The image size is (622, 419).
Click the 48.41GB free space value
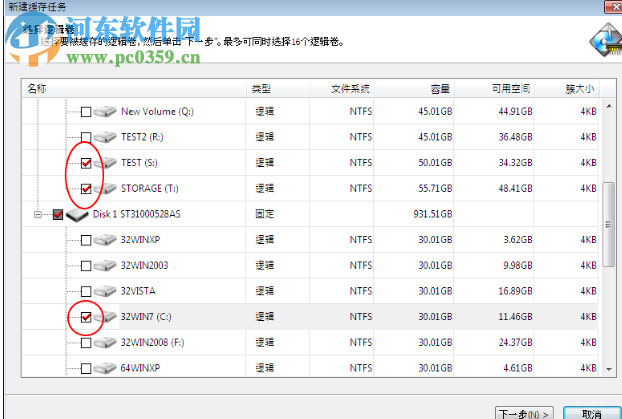[x=515, y=188]
